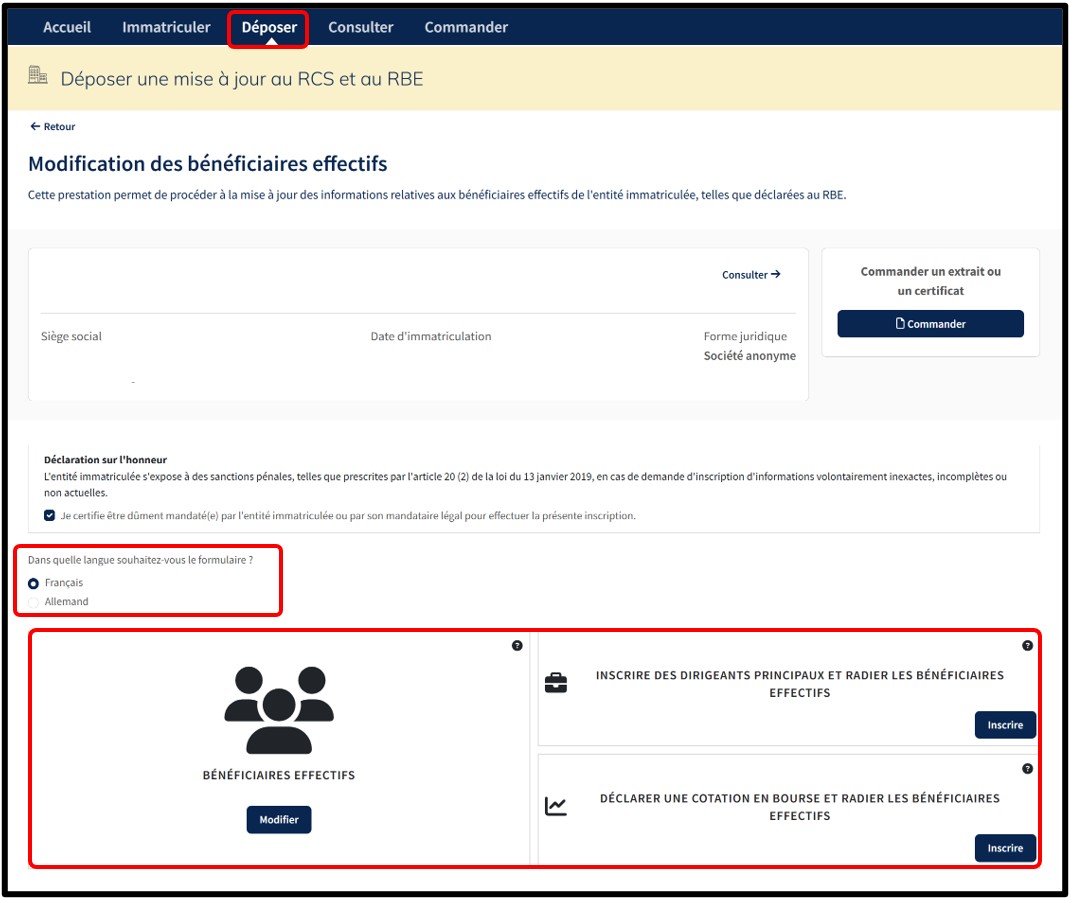This screenshot has width=1069, height=898.
Task: Go to the Consulter menu item
Action: 360,27
